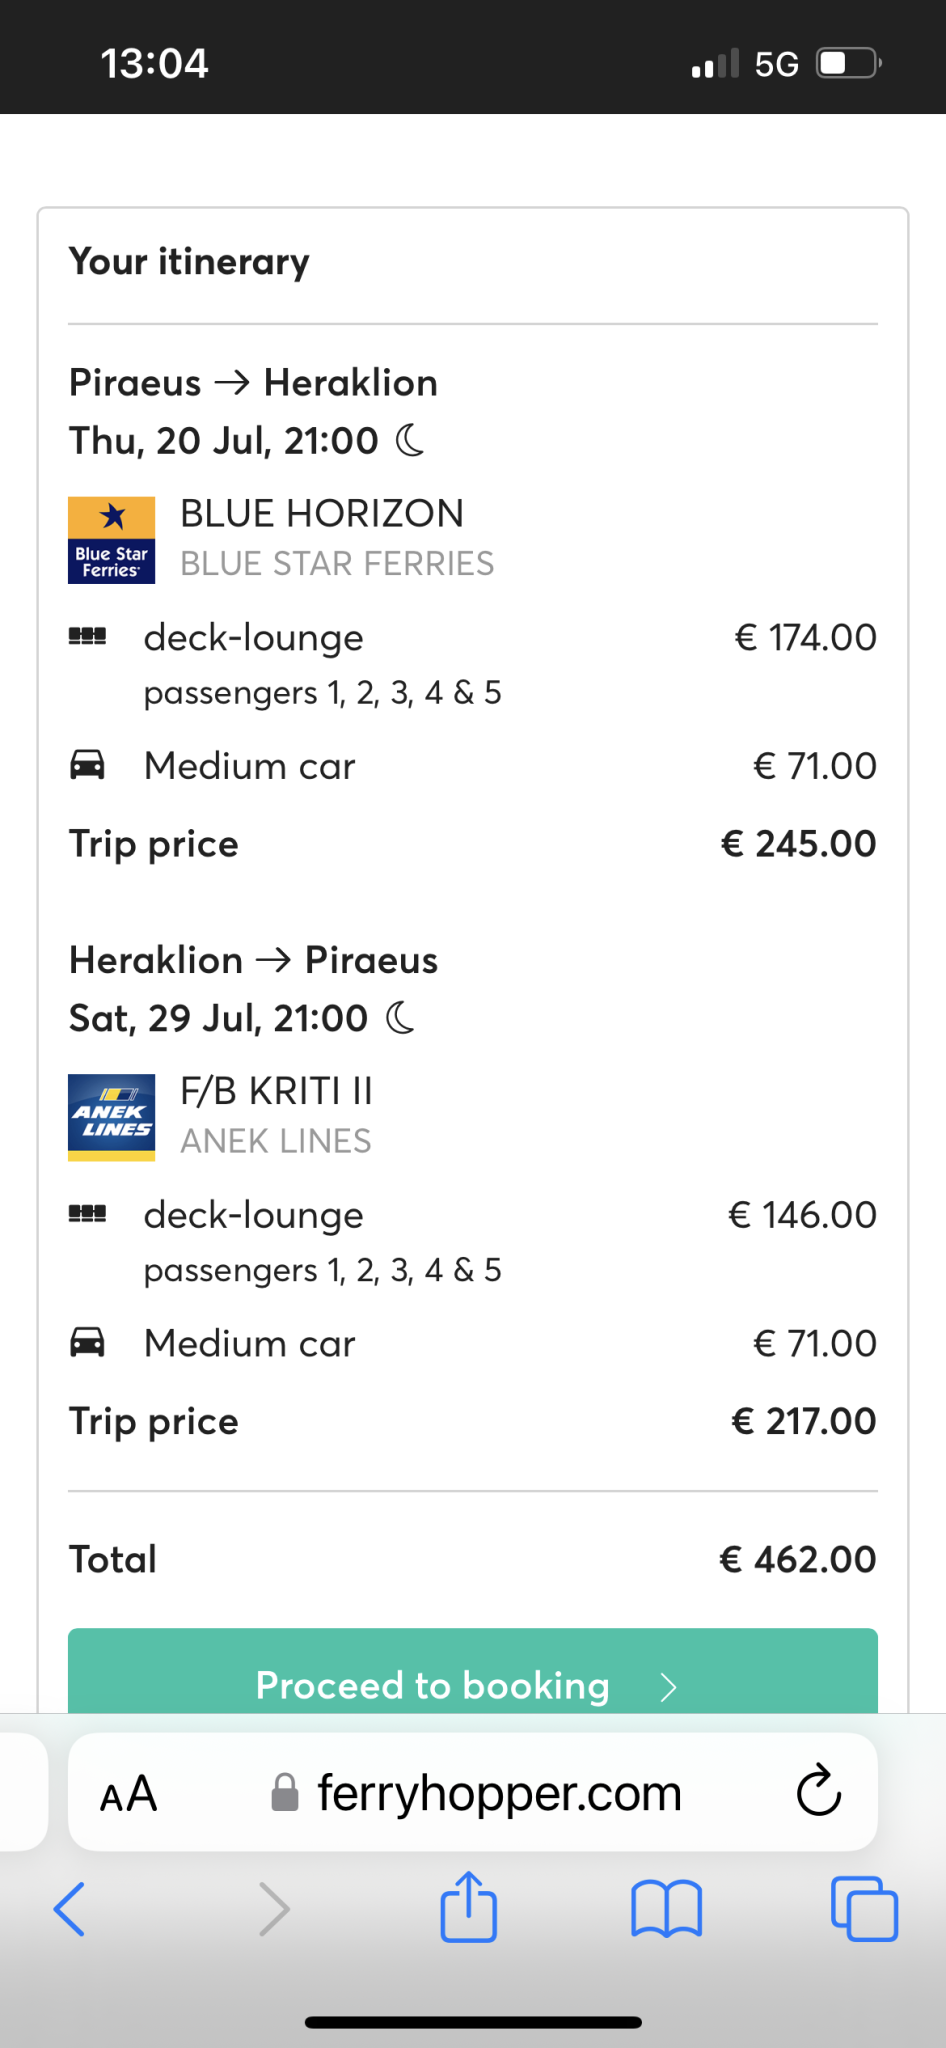Tap the moon icon next to Sat, 29 Jul
The height and width of the screenshot is (2048, 946).
click(x=400, y=1018)
